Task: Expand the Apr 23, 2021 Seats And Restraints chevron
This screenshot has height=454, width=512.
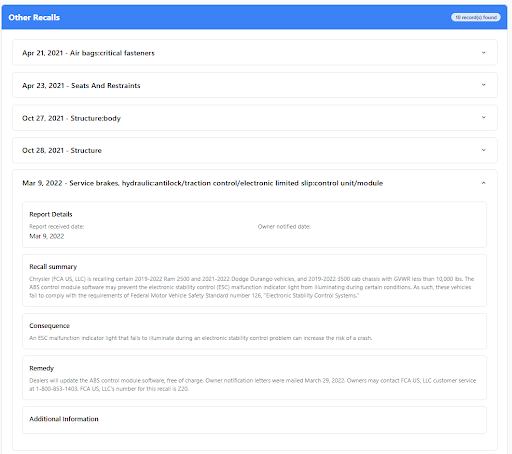Action: click(x=483, y=85)
